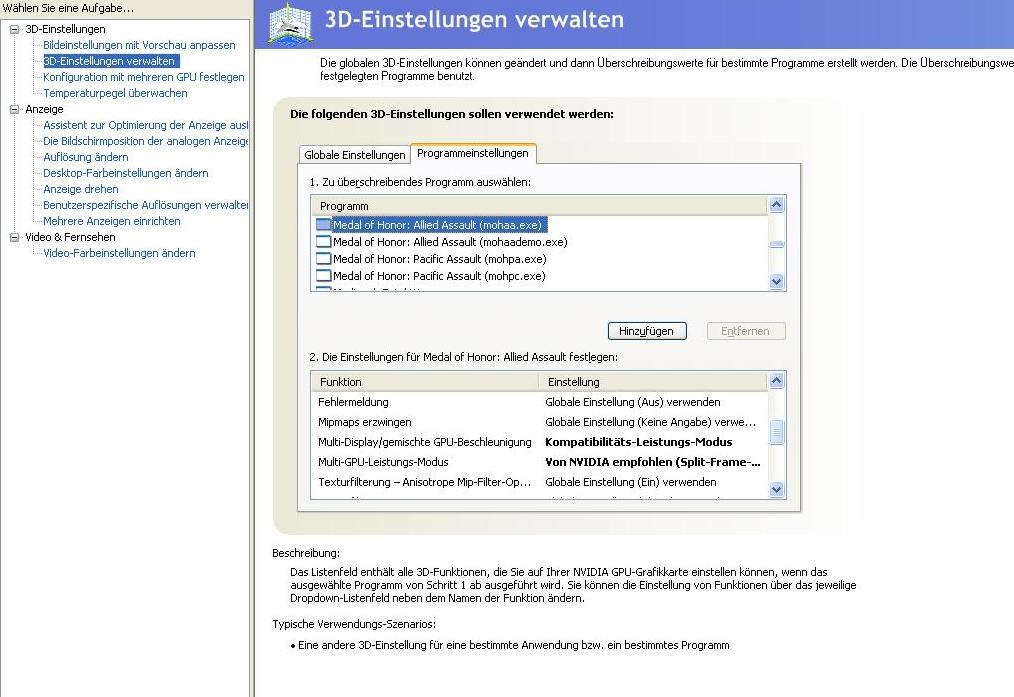Click the program list's scrollbar thumb
This screenshot has height=697, width=1014.
[777, 244]
